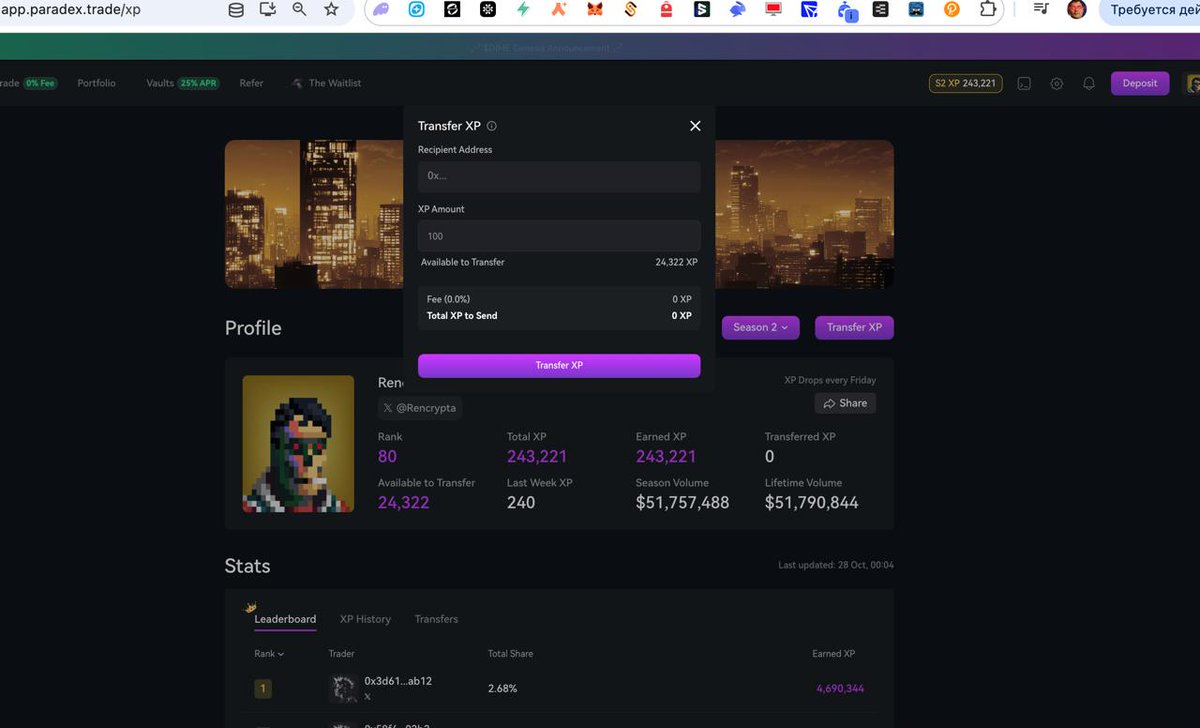Open the X profile via @Rencrypta badge icon
Viewport: 1200px width, 728px height.
tap(387, 407)
